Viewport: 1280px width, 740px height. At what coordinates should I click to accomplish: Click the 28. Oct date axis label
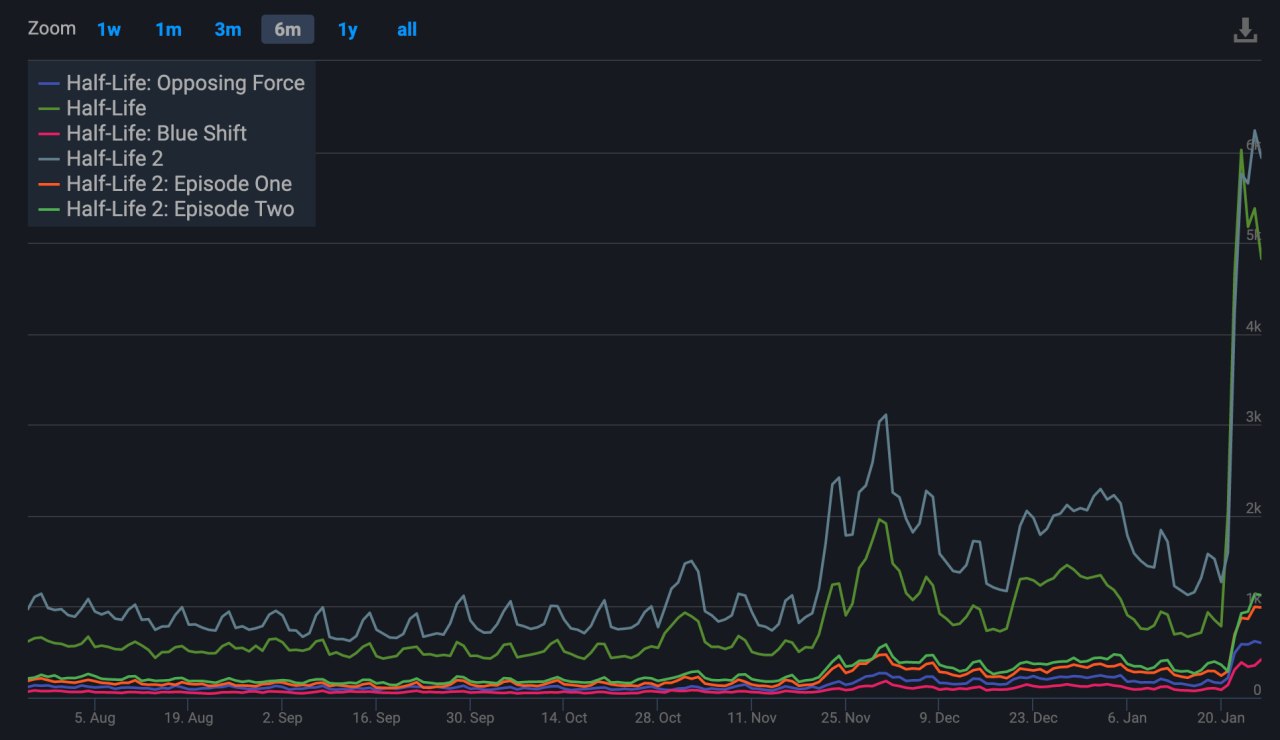coord(658,718)
